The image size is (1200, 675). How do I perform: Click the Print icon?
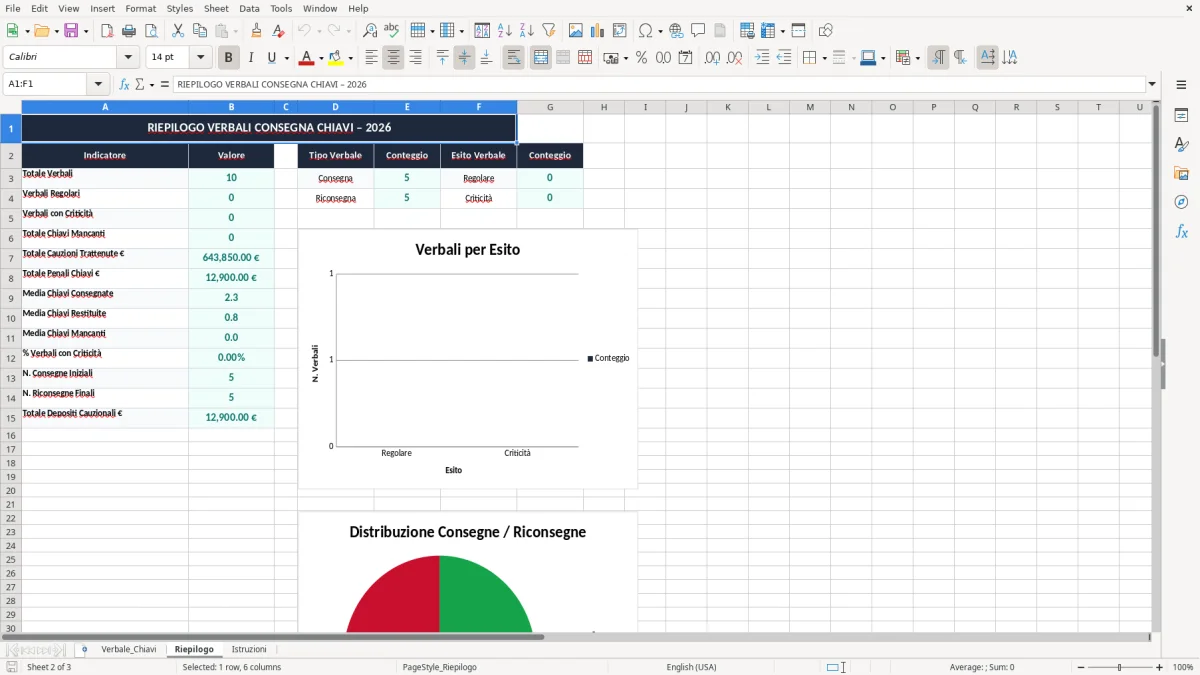[x=129, y=31]
